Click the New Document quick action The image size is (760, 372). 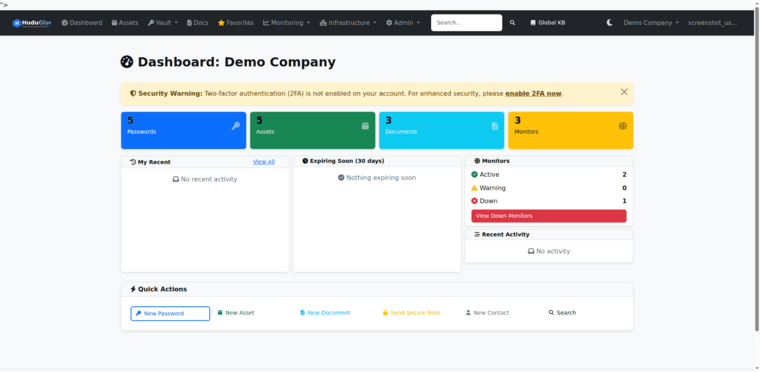(x=325, y=313)
